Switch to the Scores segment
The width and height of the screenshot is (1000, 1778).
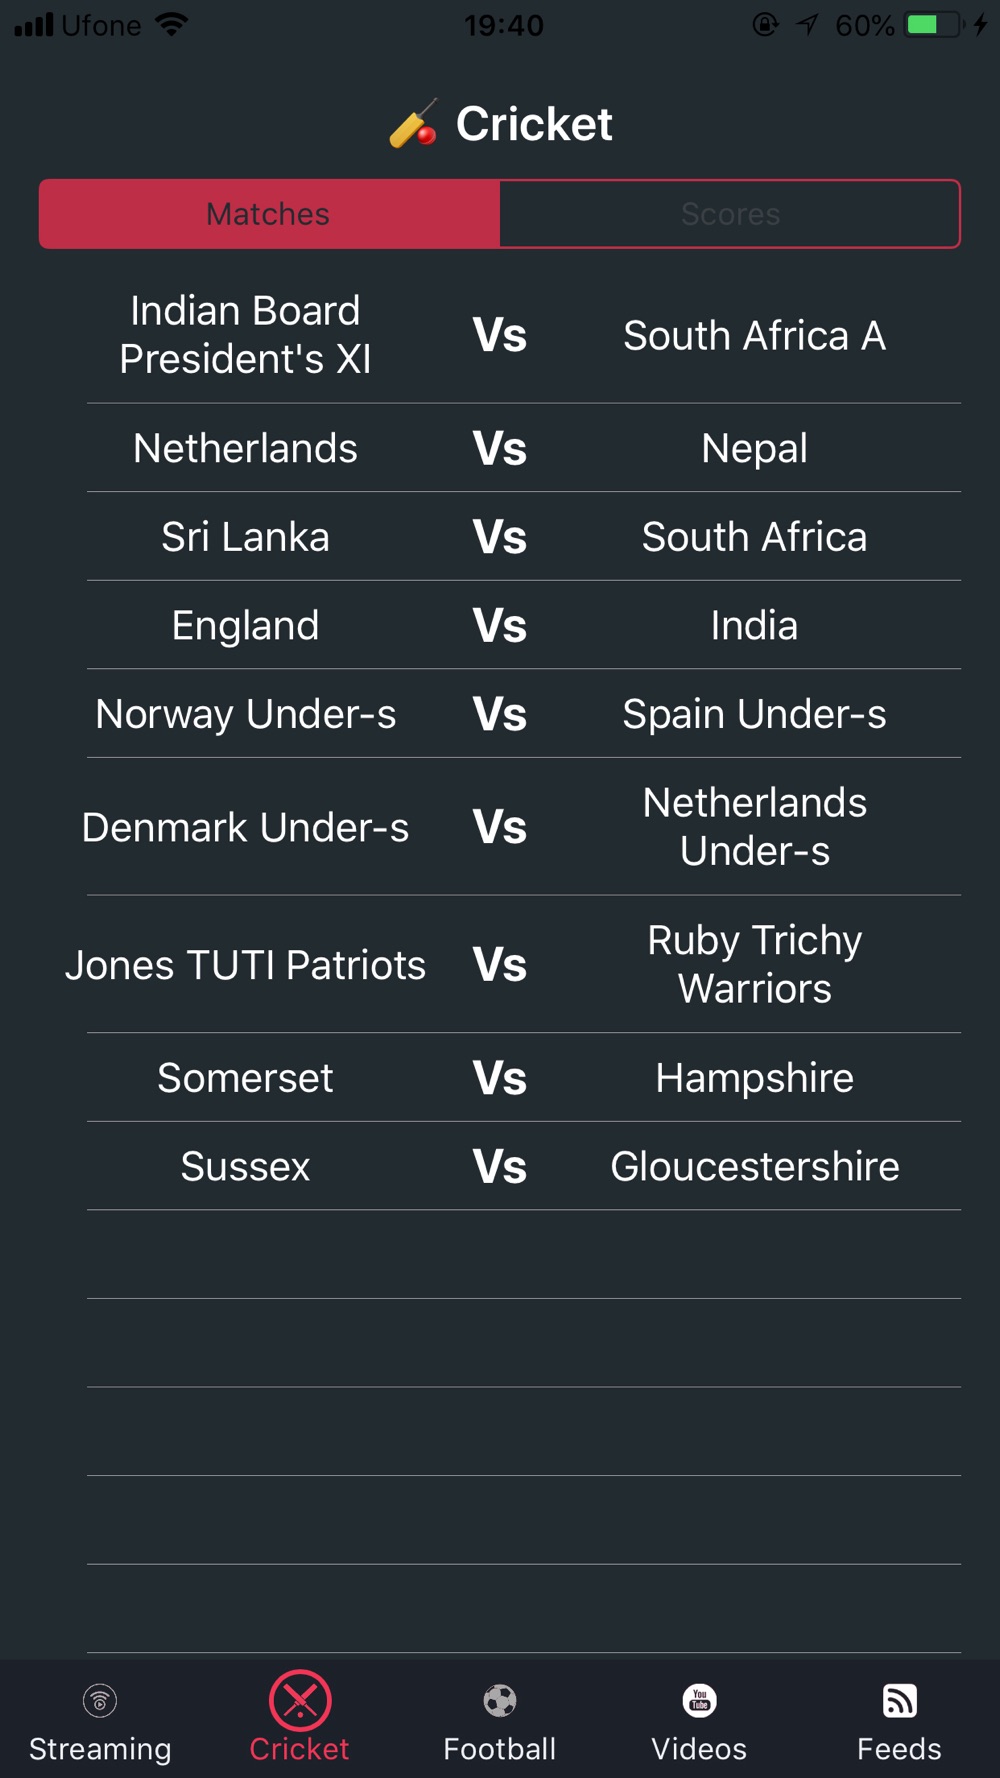730,214
